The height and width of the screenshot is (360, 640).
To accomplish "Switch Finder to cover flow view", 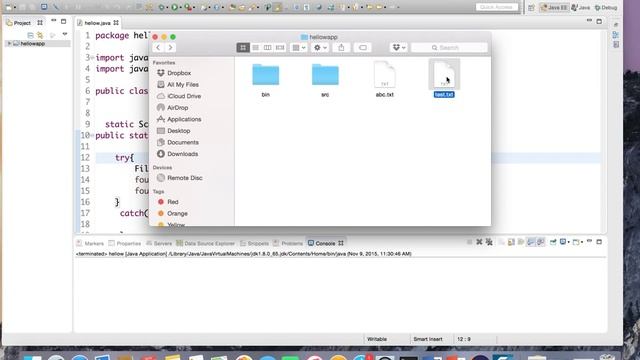I will pos(280,48).
